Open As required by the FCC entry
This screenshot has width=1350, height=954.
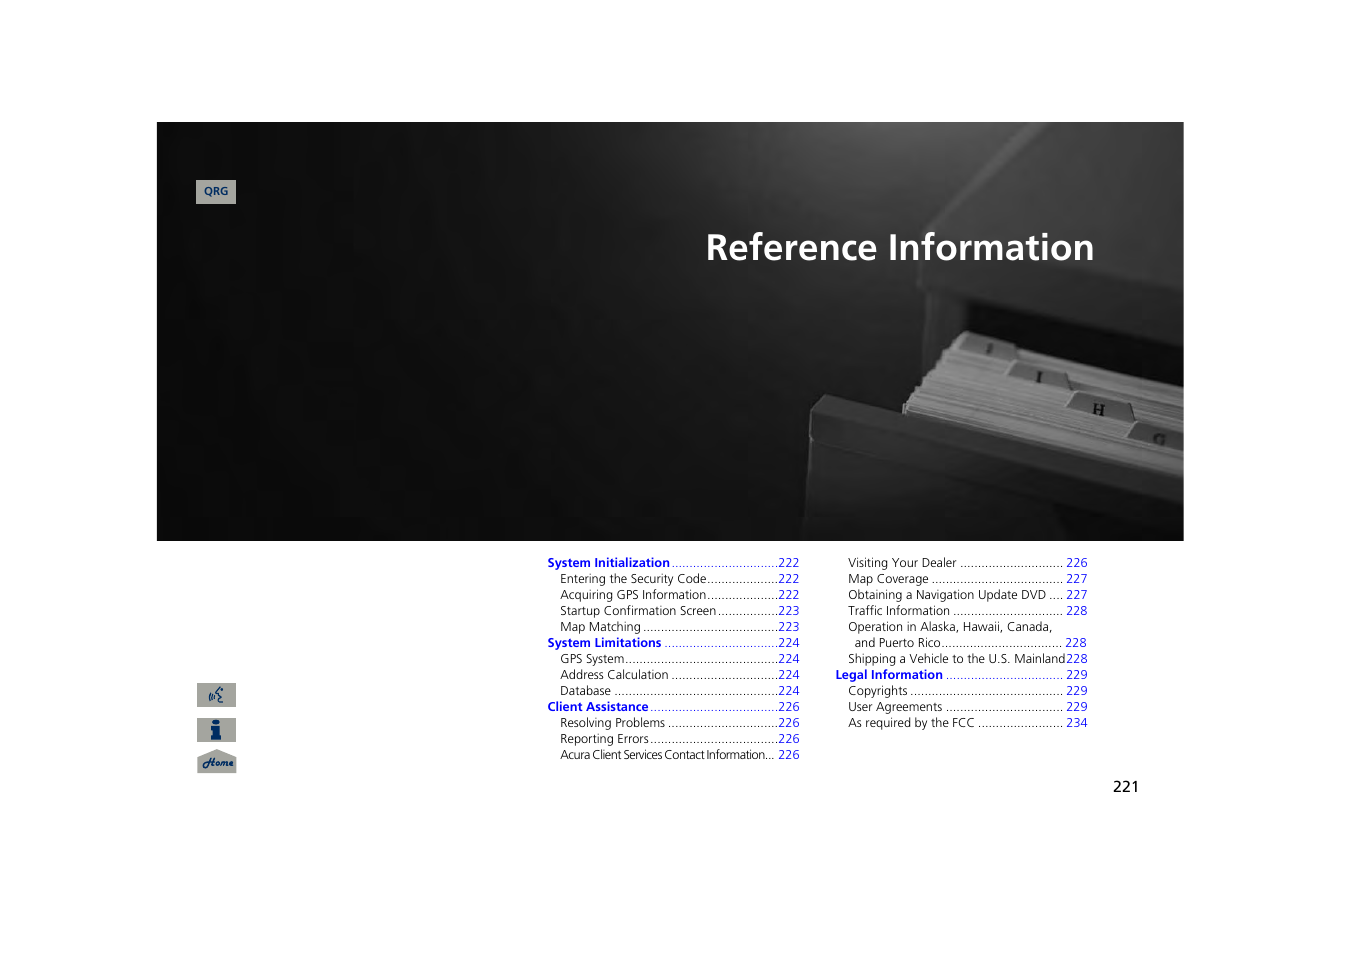967,723
